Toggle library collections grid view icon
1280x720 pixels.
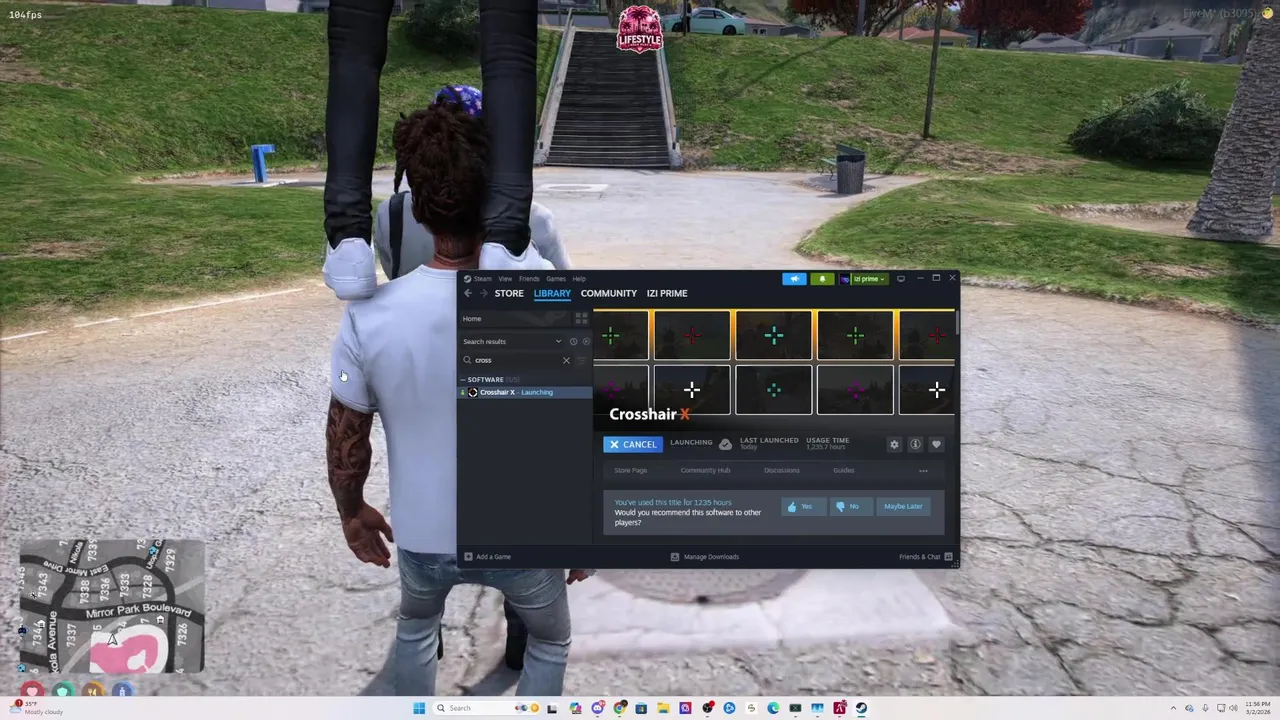581,318
